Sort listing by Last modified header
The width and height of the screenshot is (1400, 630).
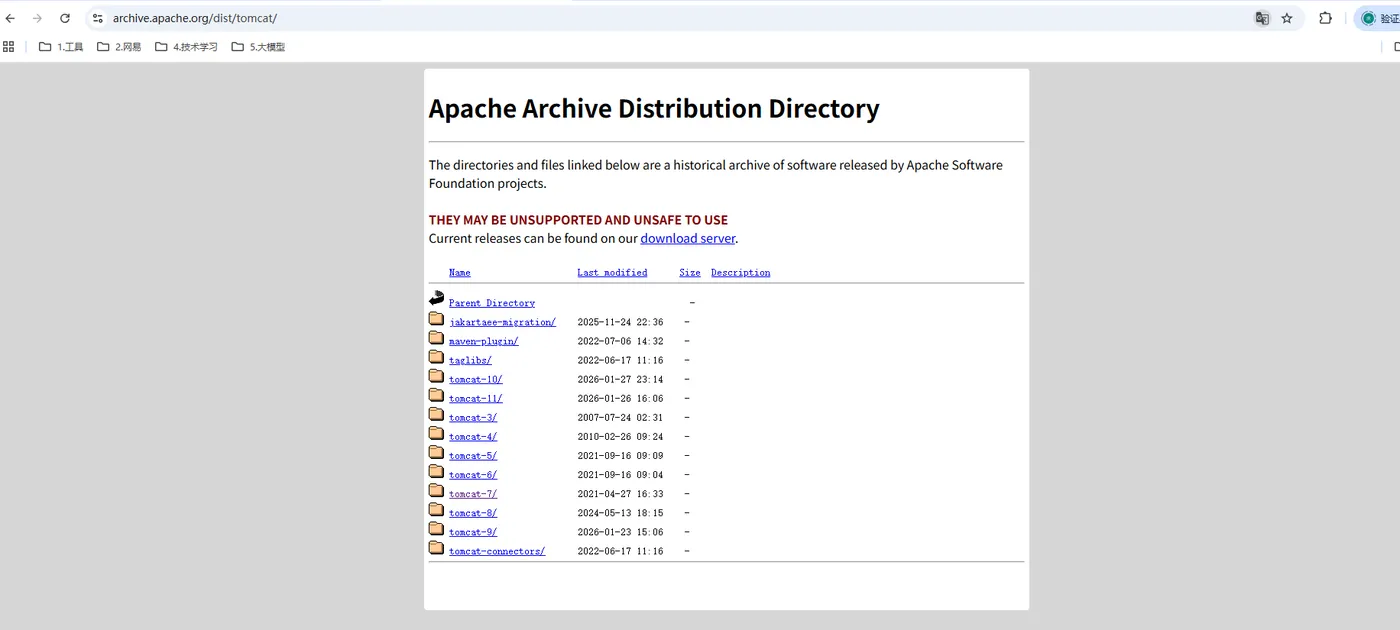(612, 272)
